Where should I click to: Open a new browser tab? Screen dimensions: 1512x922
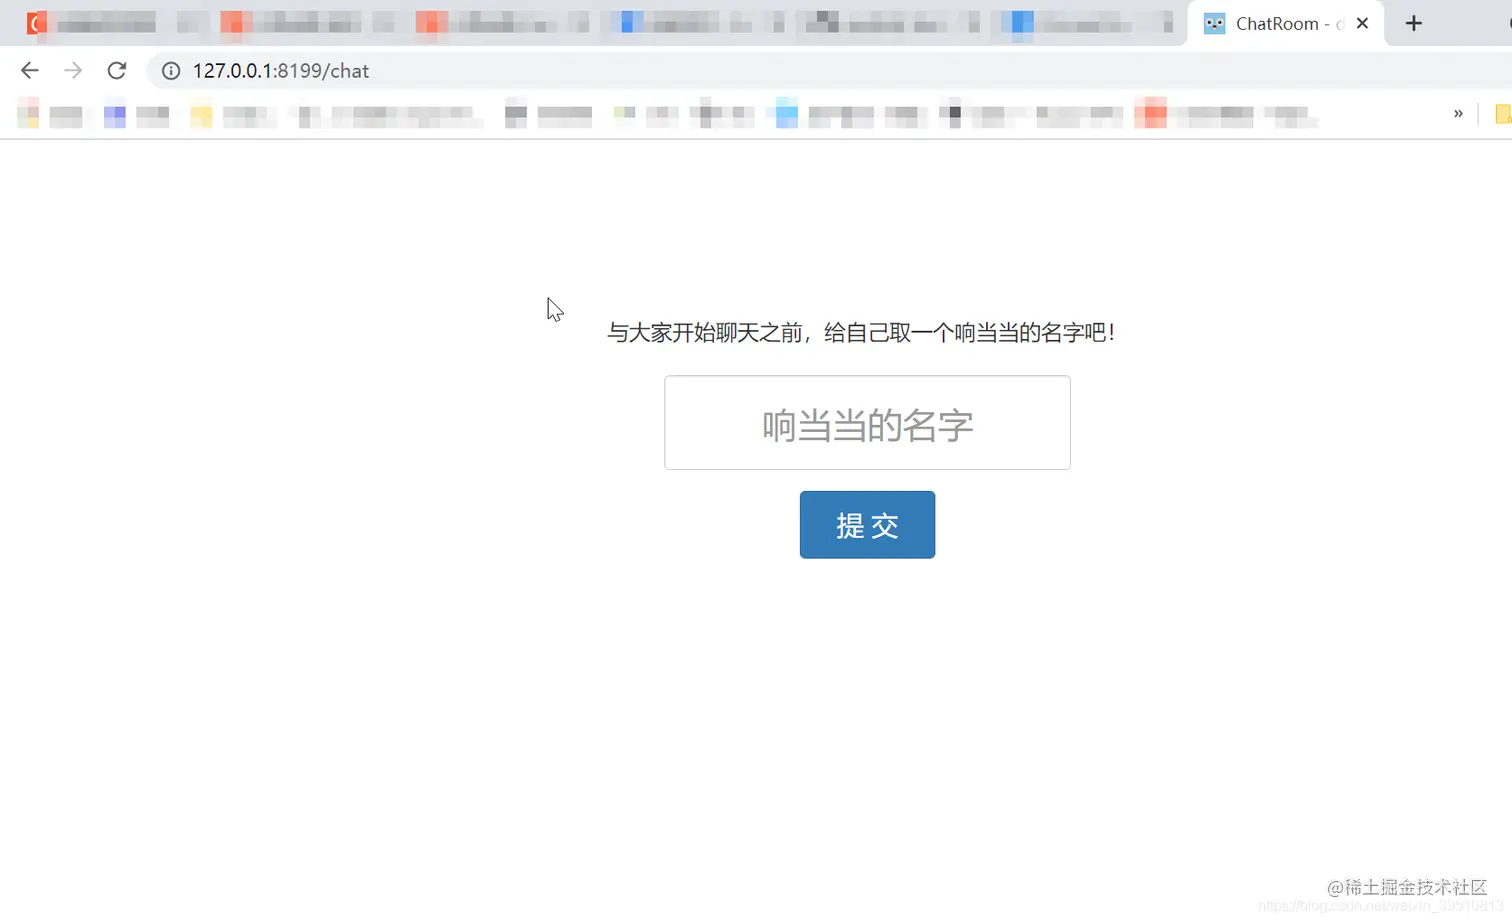coord(1413,23)
